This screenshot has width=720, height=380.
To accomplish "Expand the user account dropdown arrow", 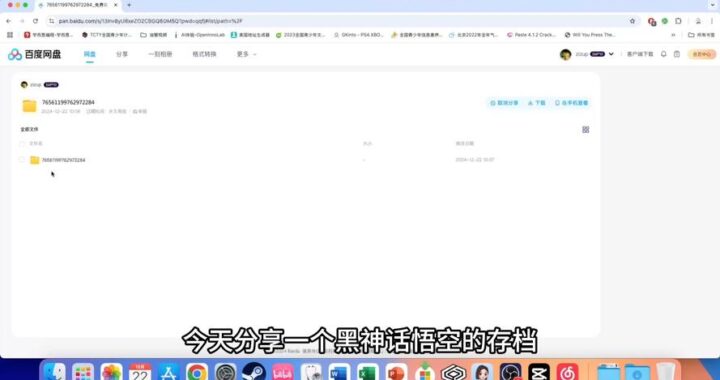I will [611, 54].
